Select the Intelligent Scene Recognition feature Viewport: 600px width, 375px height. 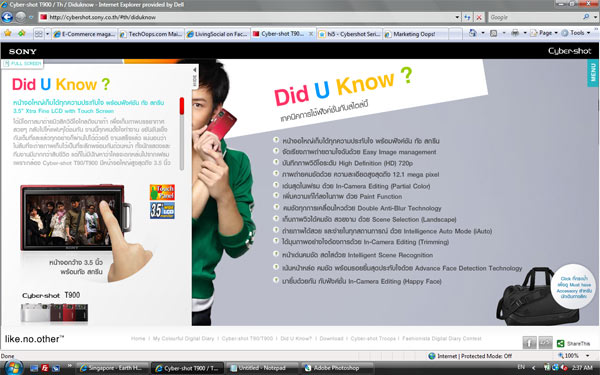357,255
